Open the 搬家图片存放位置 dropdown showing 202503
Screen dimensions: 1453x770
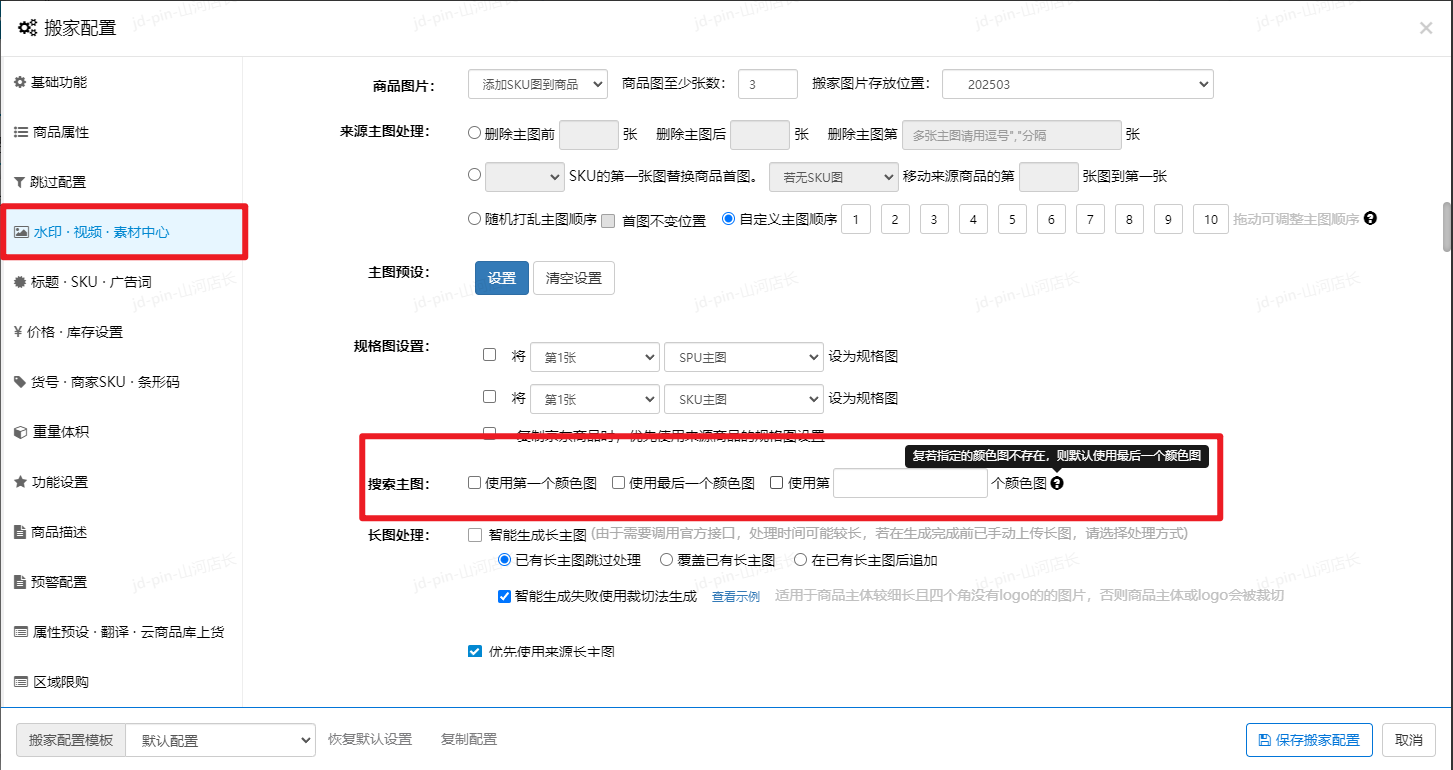(1077, 85)
